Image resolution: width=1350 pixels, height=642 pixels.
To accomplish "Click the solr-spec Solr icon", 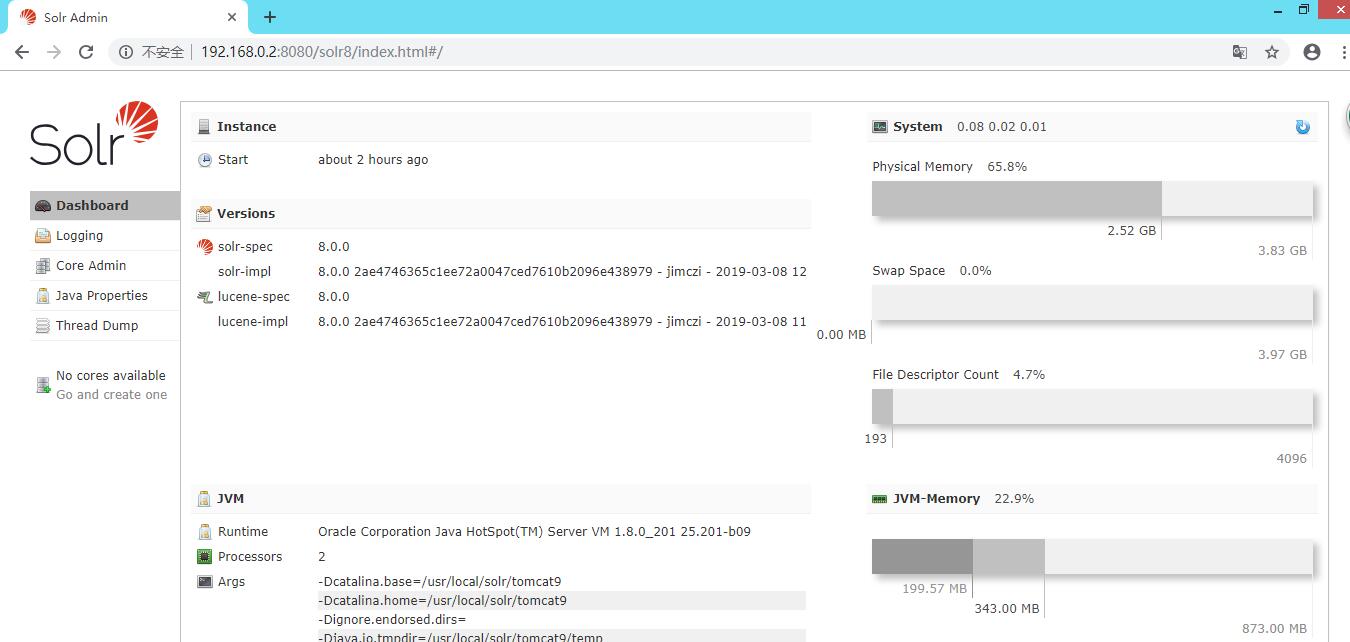I will (x=204, y=247).
